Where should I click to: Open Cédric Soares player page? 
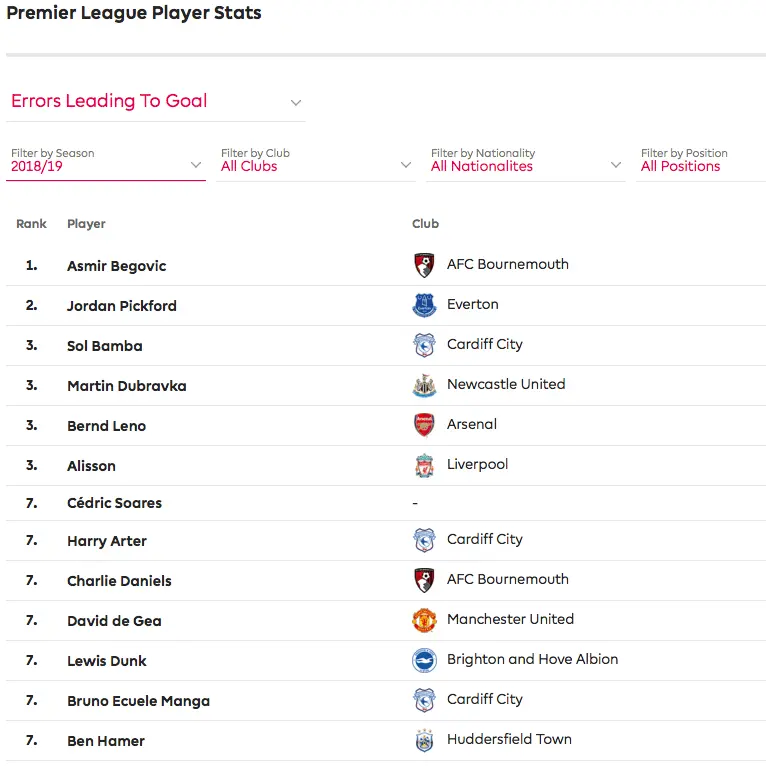114,503
